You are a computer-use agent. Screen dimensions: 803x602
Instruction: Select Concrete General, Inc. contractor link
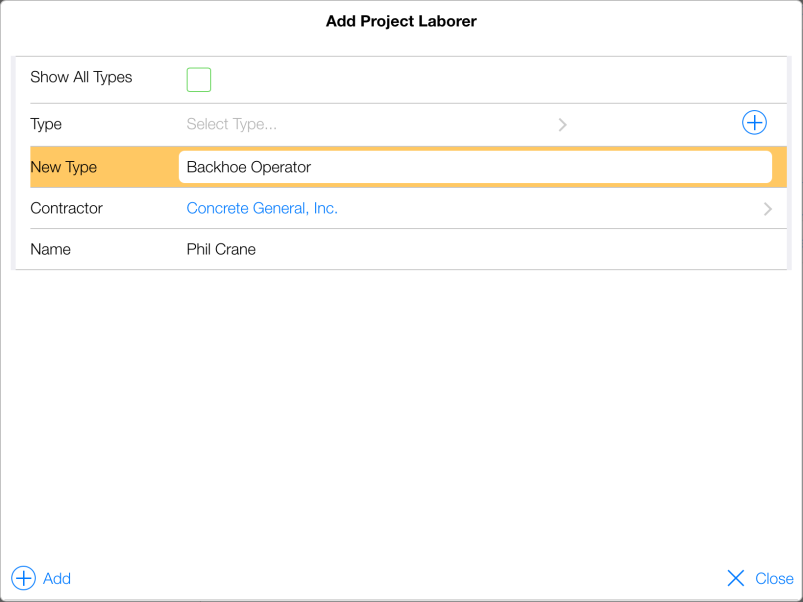click(262, 209)
